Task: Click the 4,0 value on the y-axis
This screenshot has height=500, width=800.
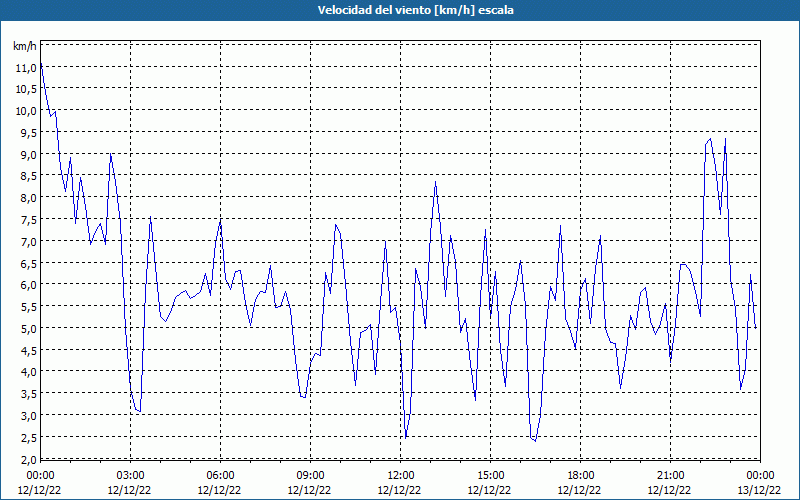Action: [x=28, y=371]
